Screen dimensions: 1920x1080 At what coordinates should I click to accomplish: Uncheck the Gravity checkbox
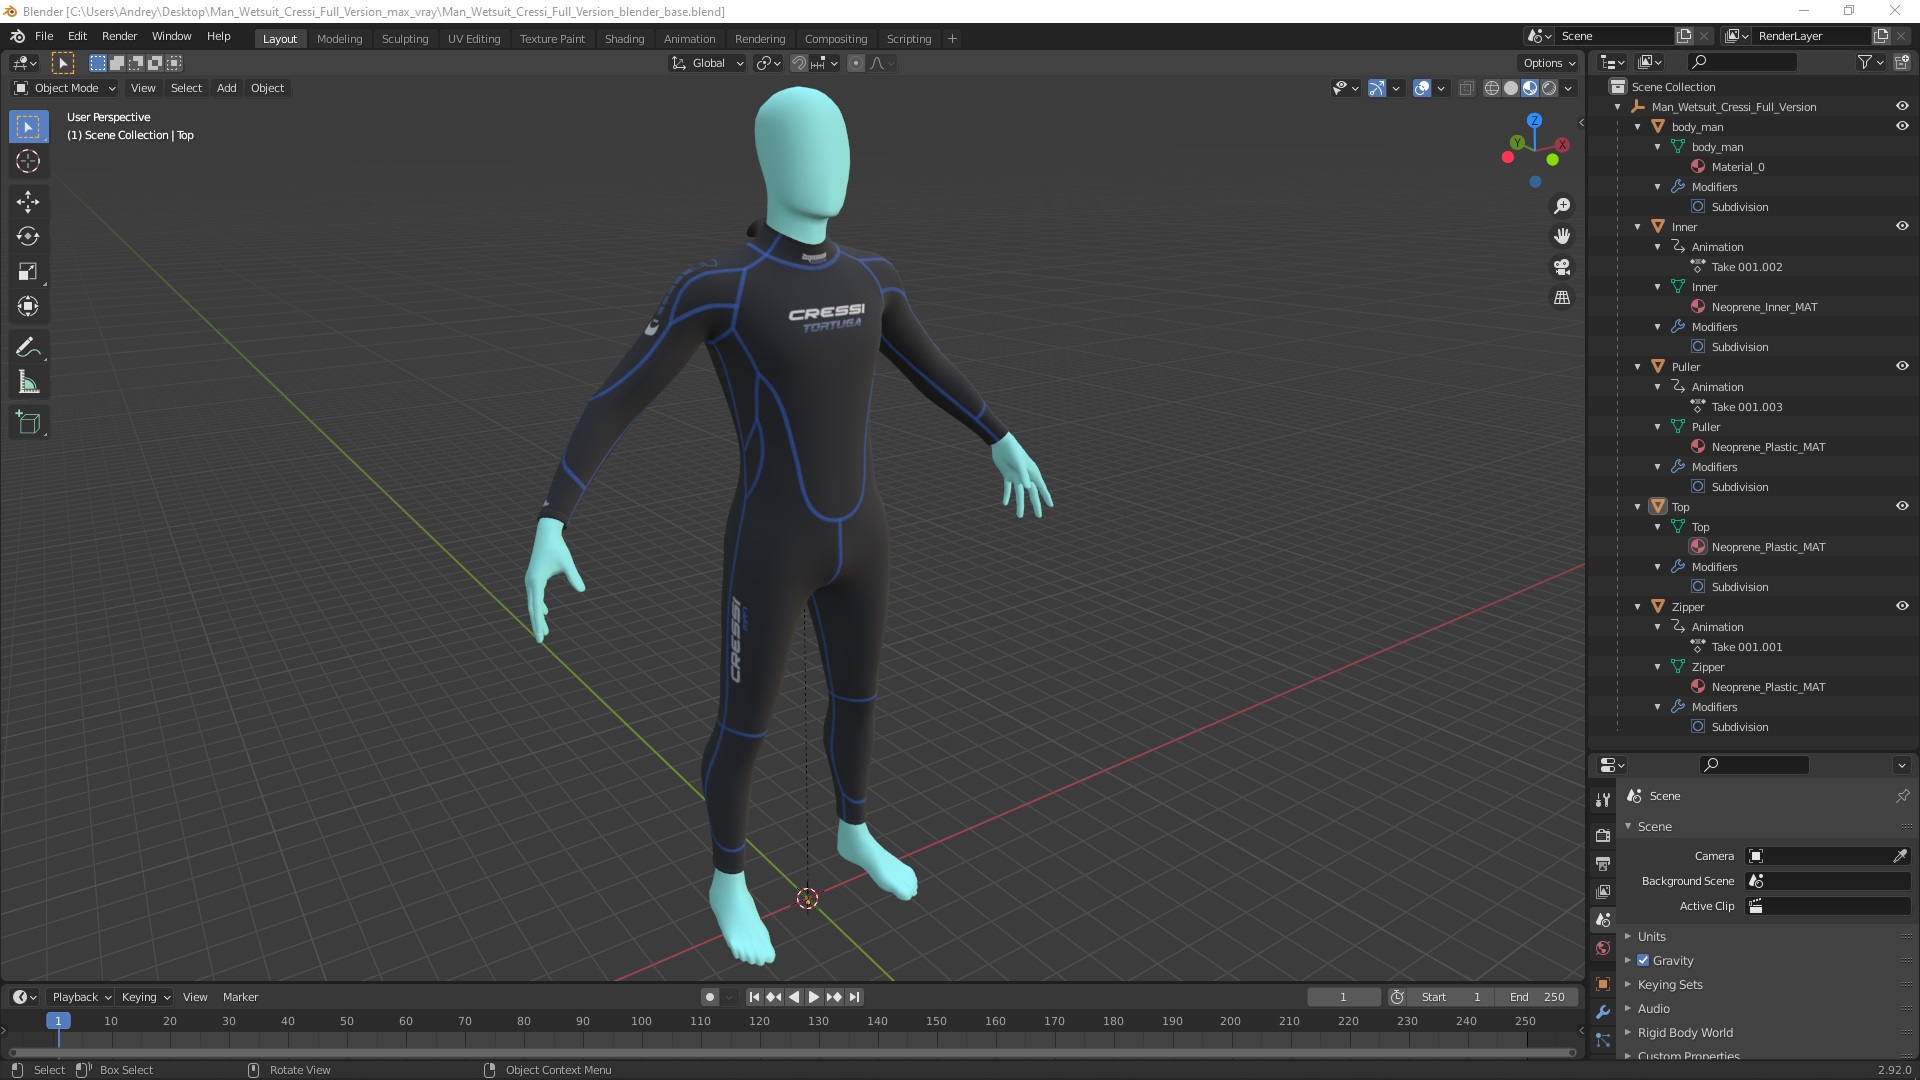[1643, 960]
